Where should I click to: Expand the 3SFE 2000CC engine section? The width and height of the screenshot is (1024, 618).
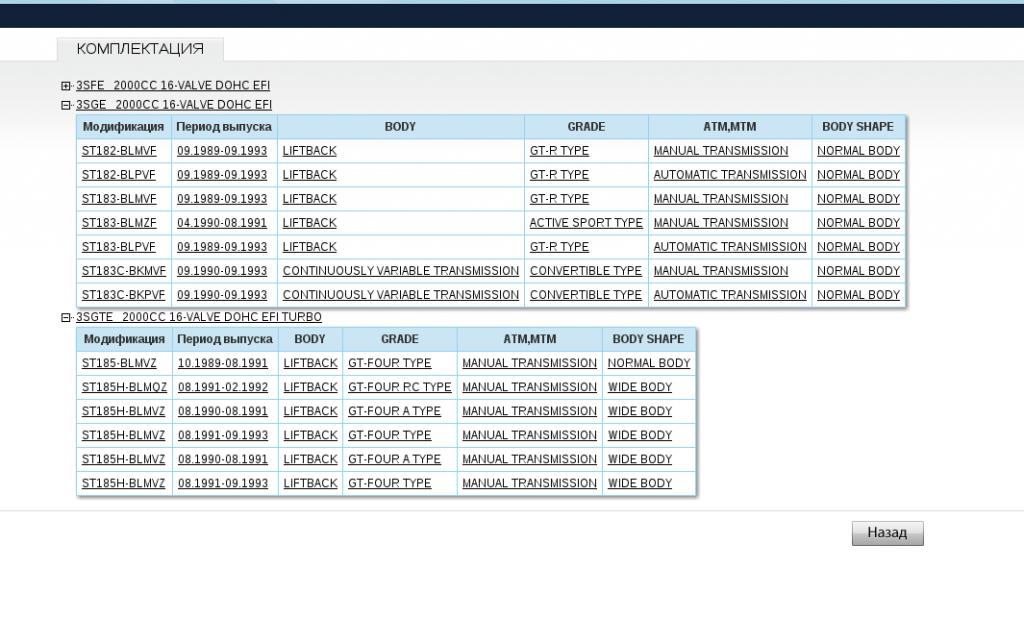[66, 86]
